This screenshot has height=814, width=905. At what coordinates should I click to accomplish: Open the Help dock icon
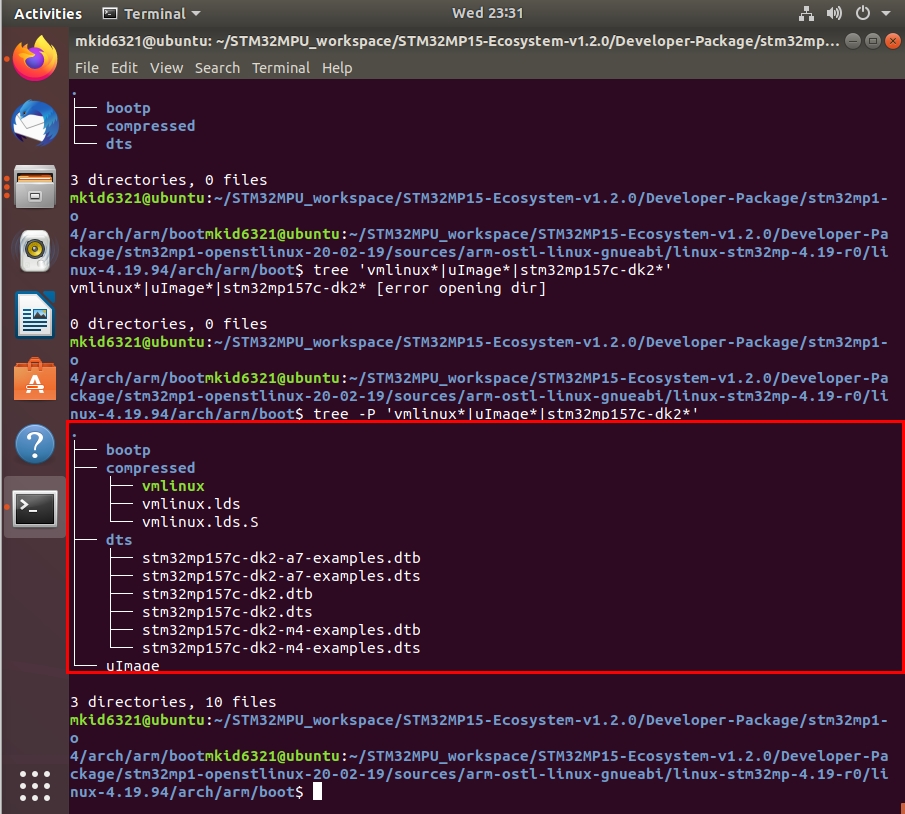[x=35, y=445]
